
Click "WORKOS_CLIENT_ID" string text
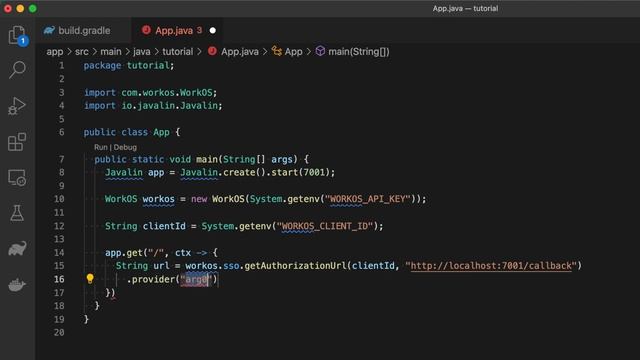(x=325, y=226)
